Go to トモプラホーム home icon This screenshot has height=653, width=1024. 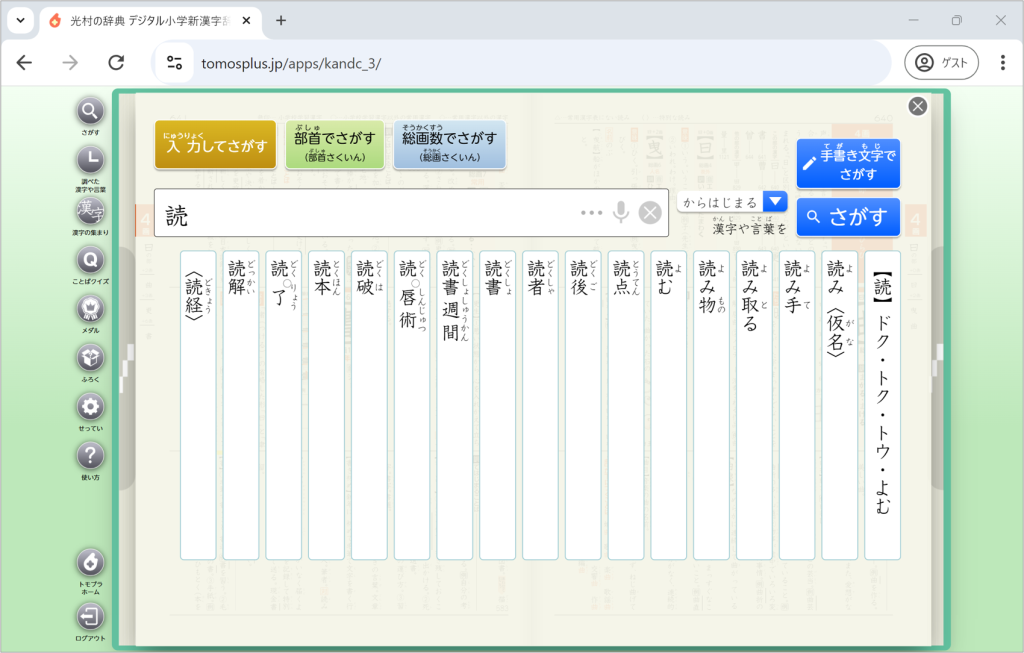90,563
